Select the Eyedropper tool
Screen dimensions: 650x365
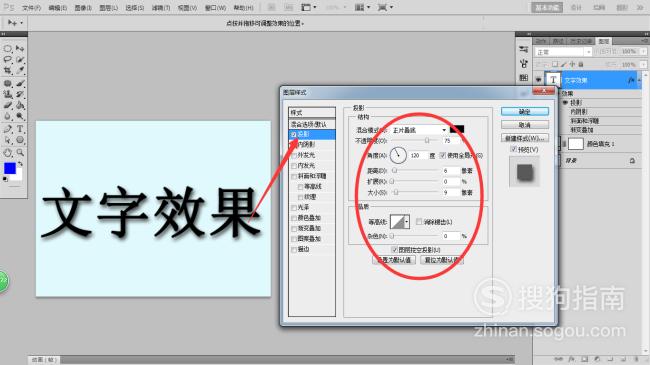click(x=20, y=71)
